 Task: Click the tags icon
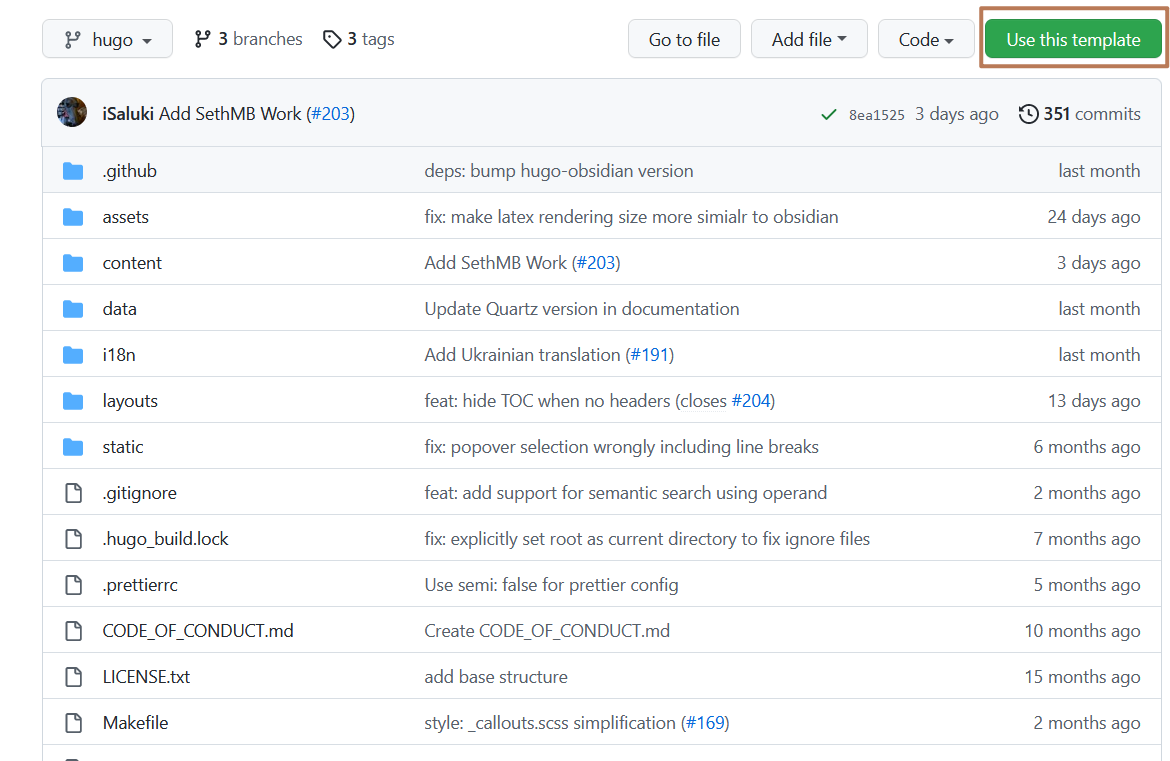click(332, 39)
